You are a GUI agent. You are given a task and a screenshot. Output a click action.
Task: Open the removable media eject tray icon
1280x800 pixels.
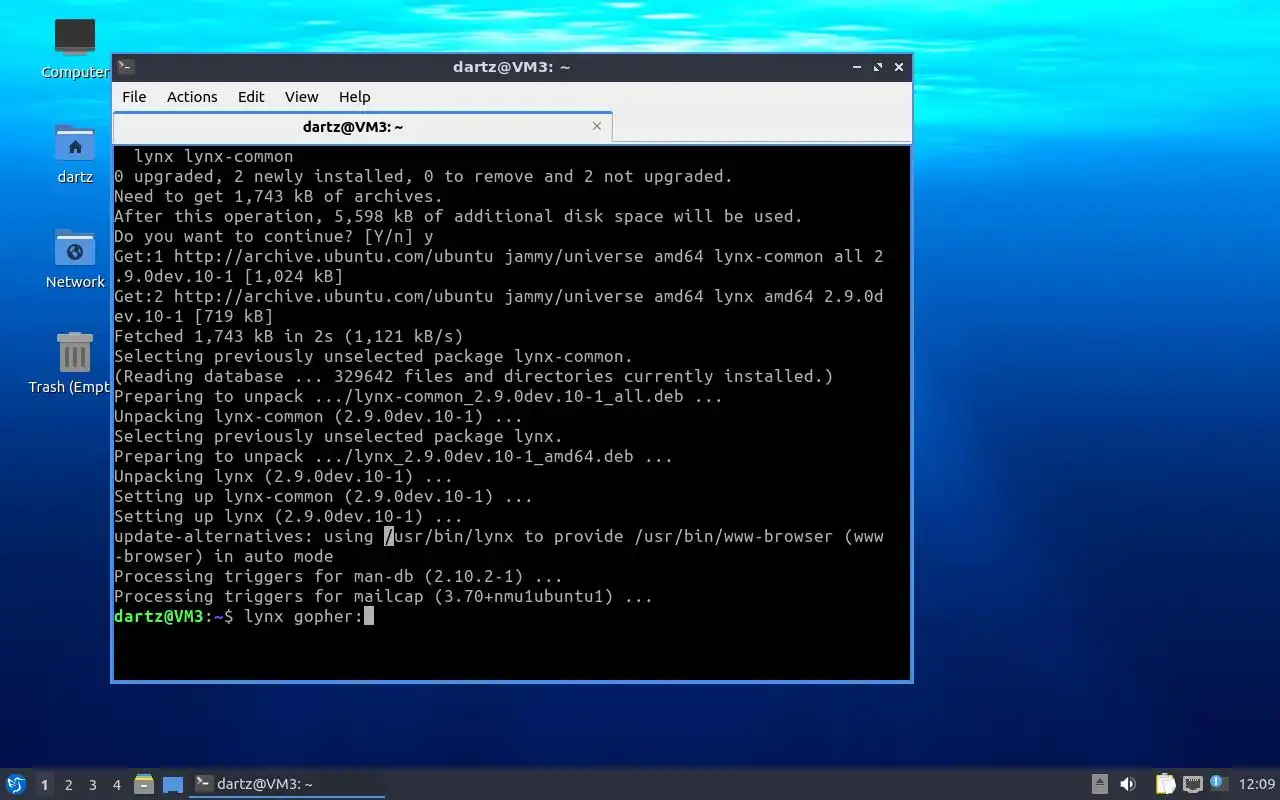click(1100, 784)
